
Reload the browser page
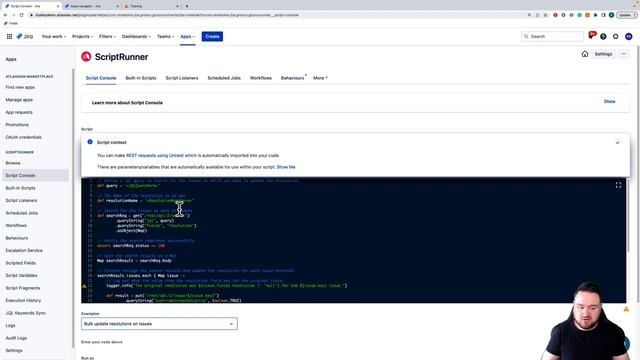click(x=21, y=15)
